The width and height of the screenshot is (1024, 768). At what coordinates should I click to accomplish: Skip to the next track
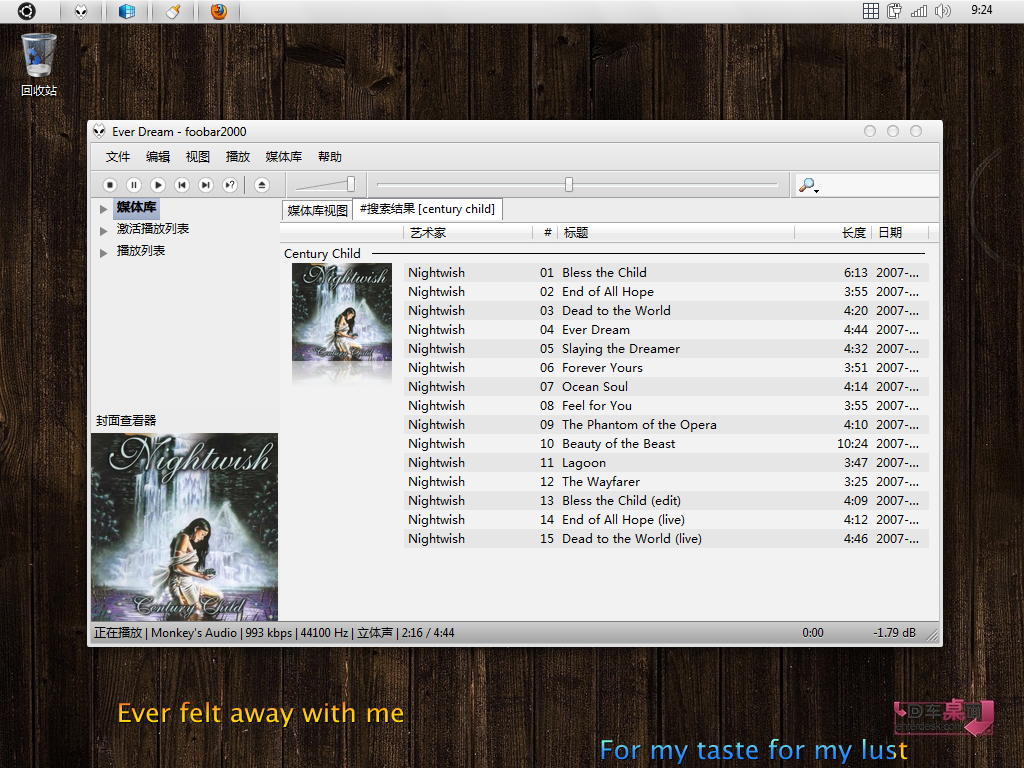(206, 185)
